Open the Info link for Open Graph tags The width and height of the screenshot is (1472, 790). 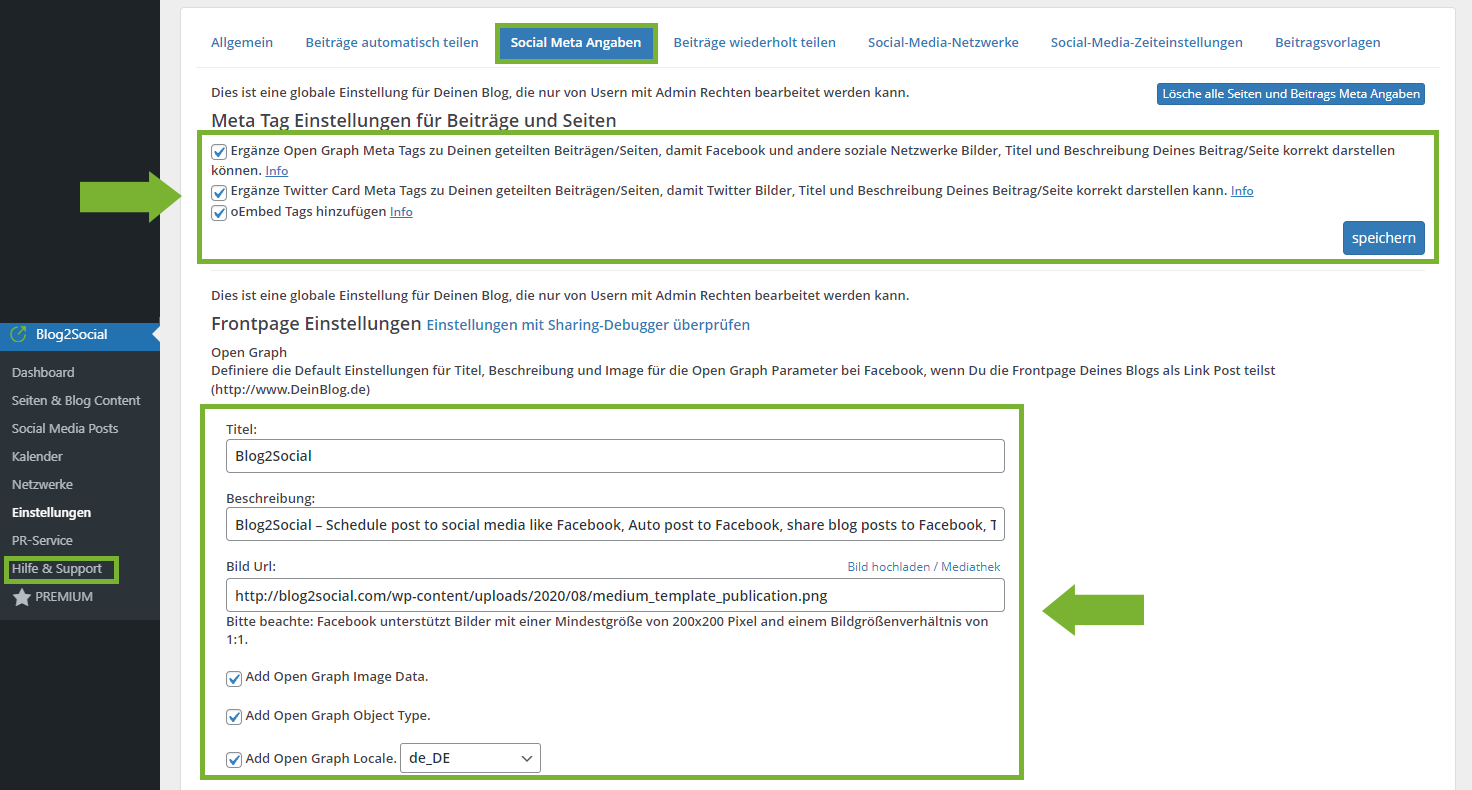tap(277, 171)
